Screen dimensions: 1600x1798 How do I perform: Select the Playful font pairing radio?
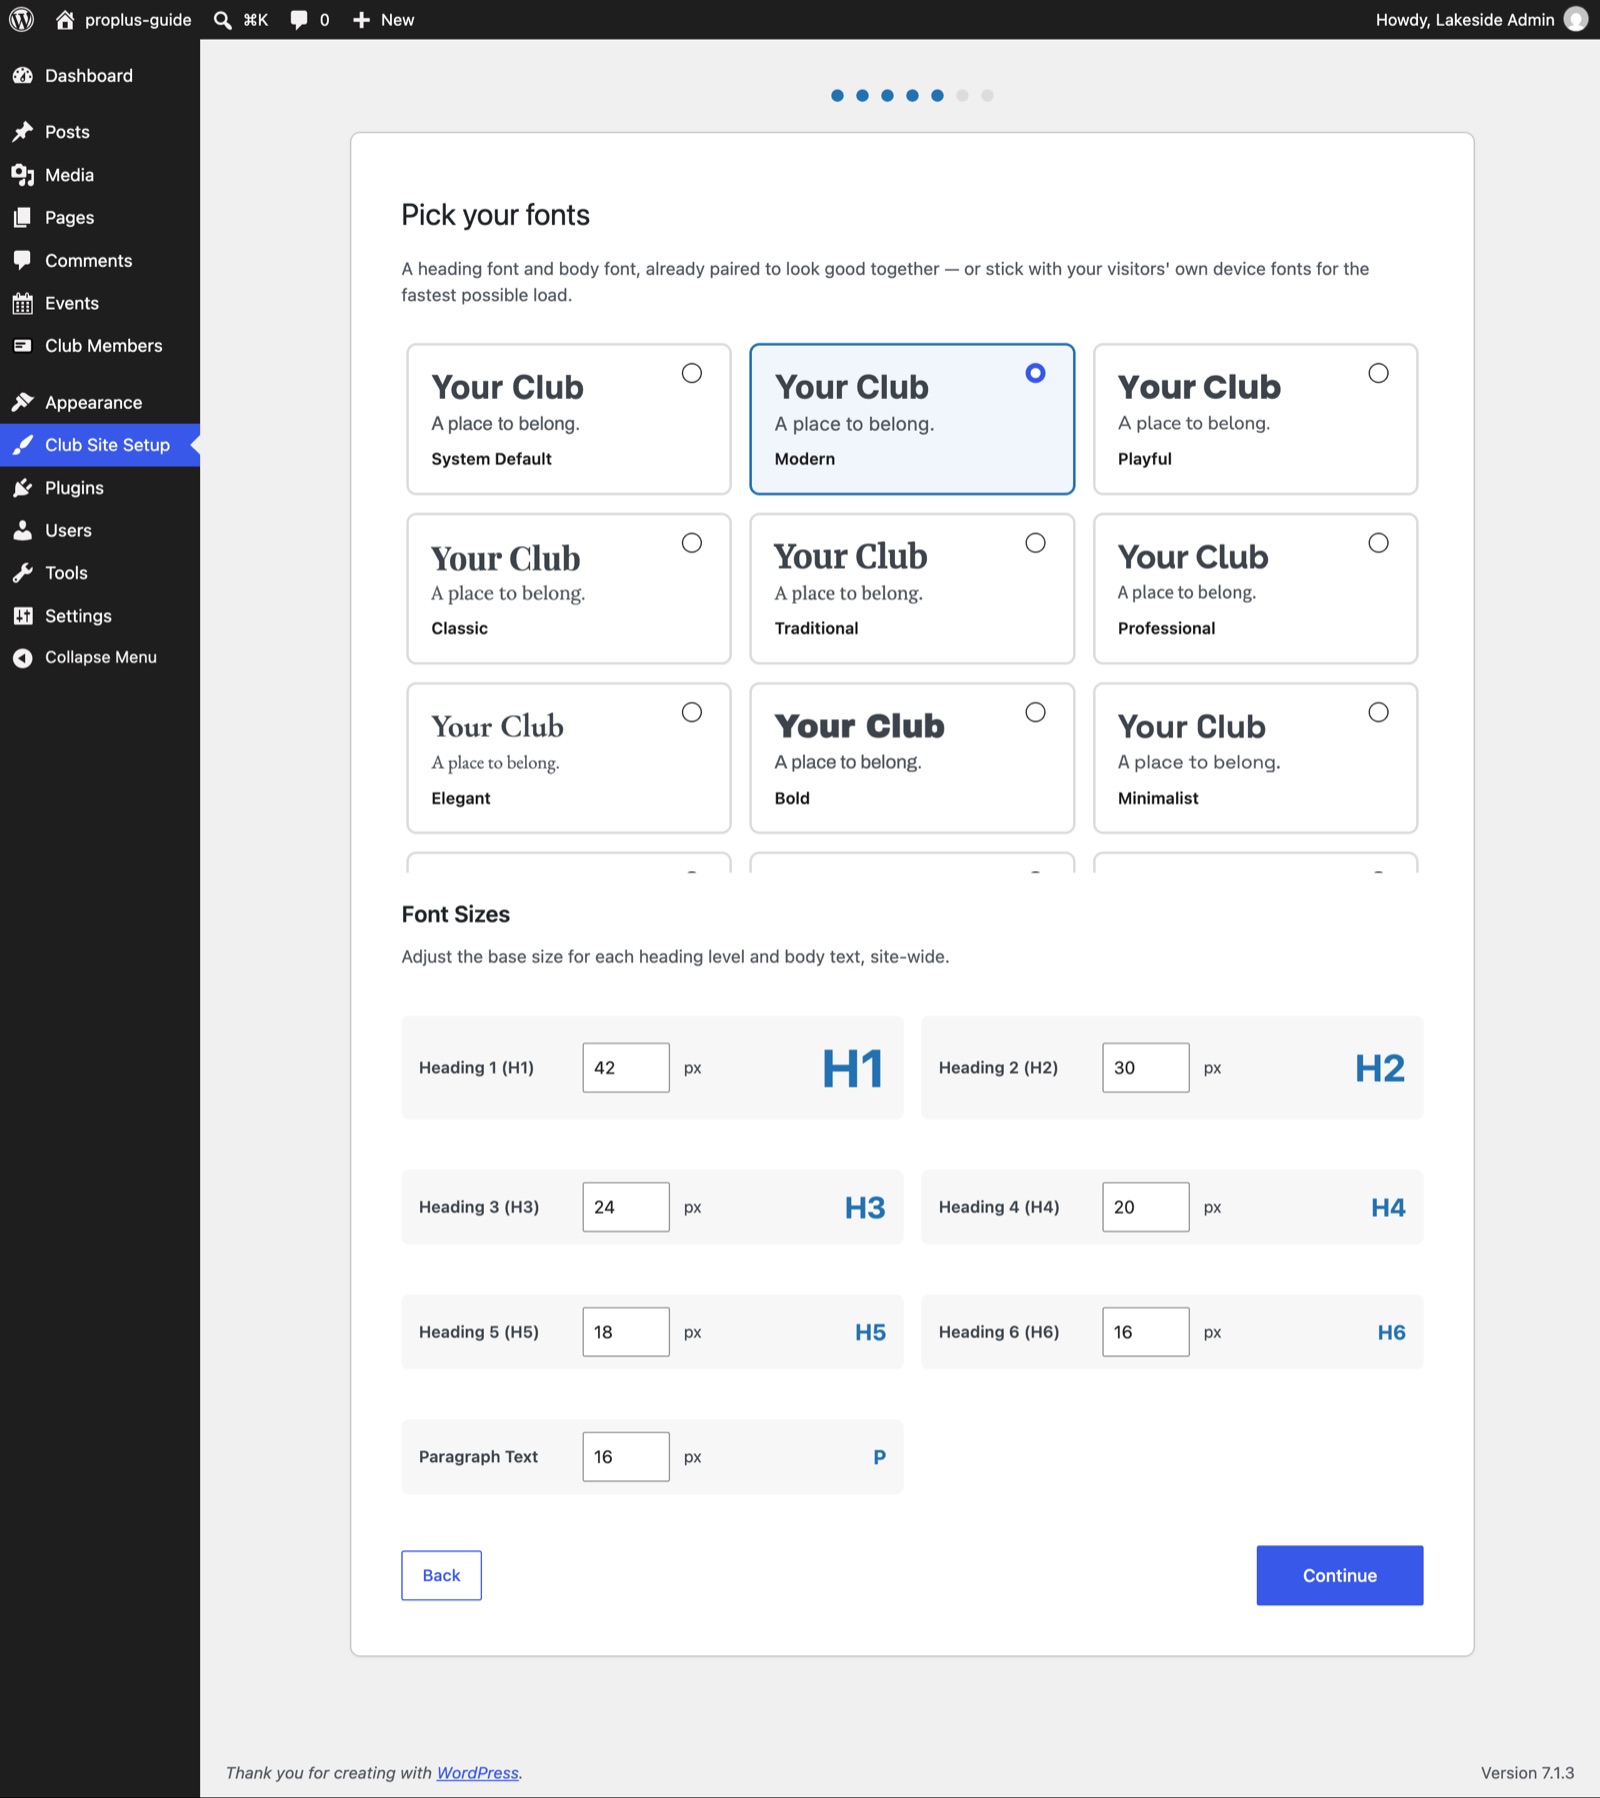coord(1378,373)
